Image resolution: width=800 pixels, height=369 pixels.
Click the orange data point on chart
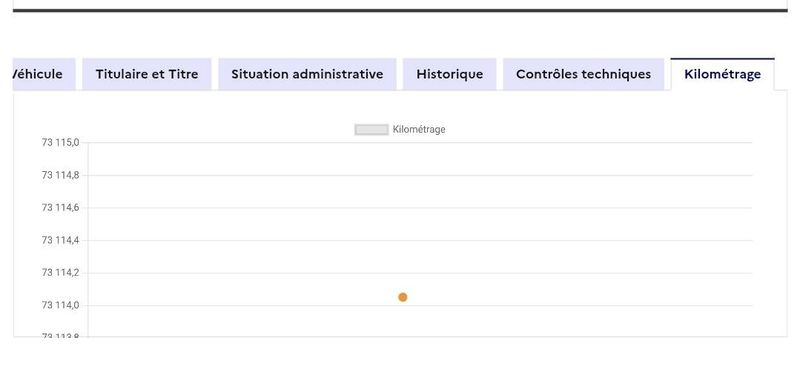coord(403,297)
